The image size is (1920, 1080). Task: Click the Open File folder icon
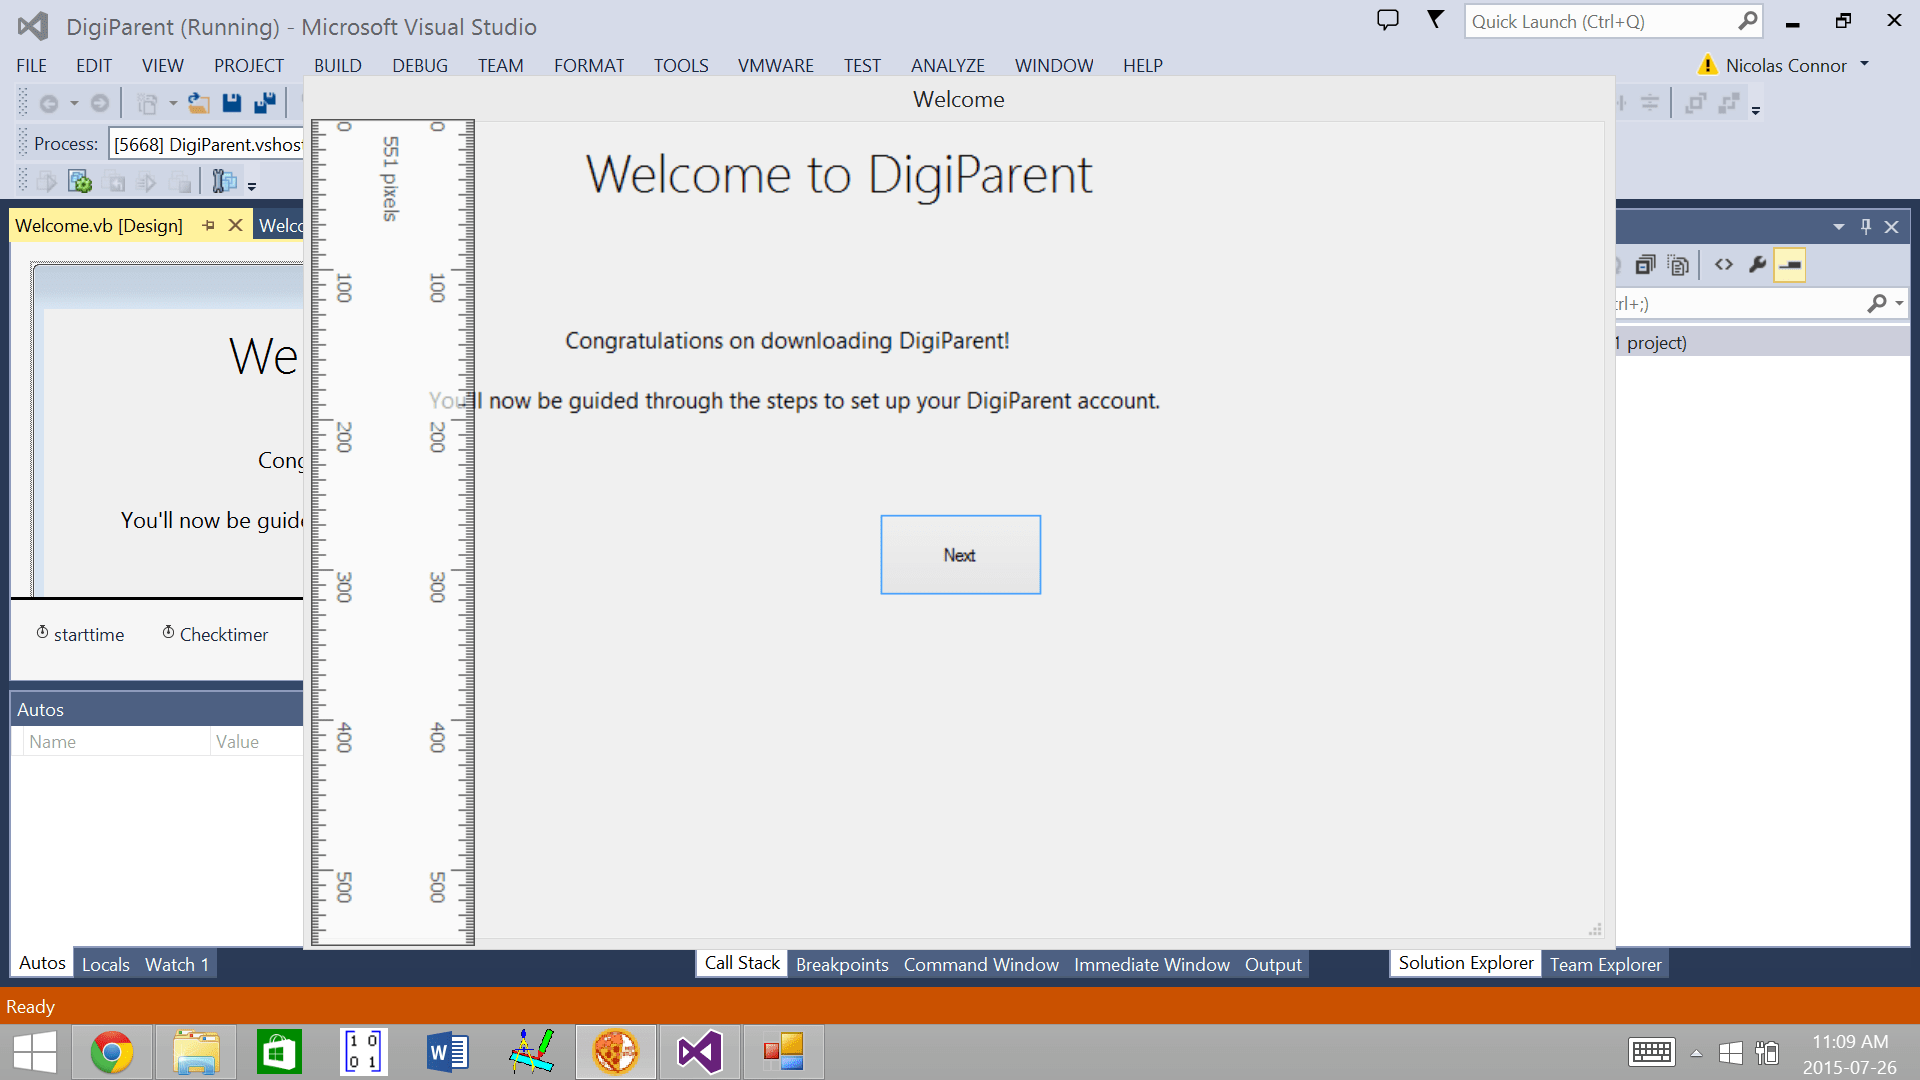click(199, 102)
